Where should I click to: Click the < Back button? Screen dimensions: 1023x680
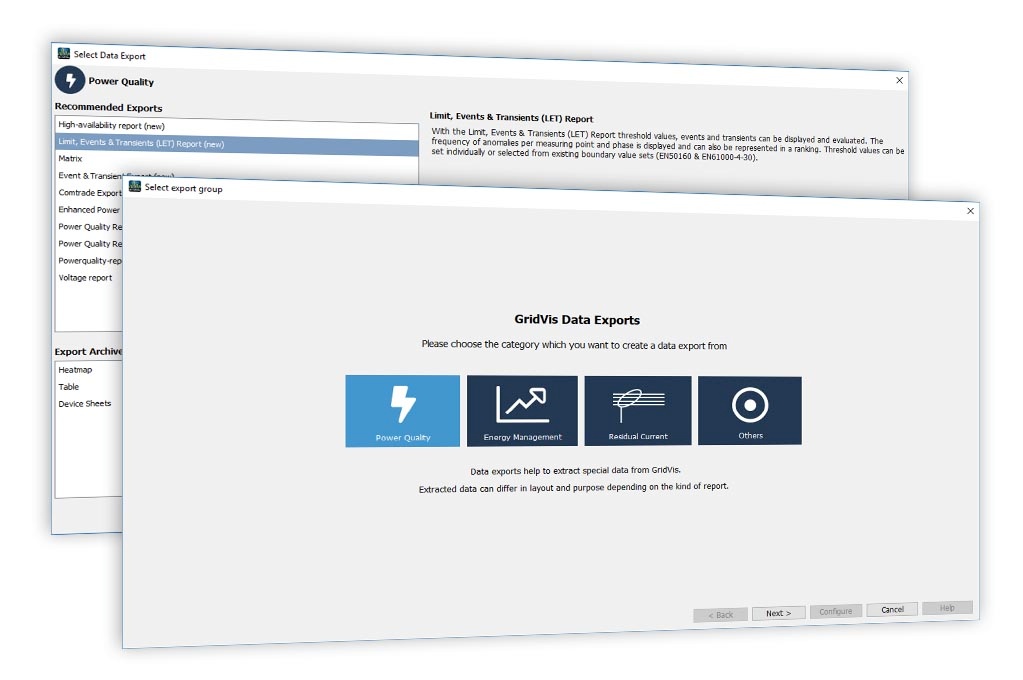pyautogui.click(x=720, y=615)
